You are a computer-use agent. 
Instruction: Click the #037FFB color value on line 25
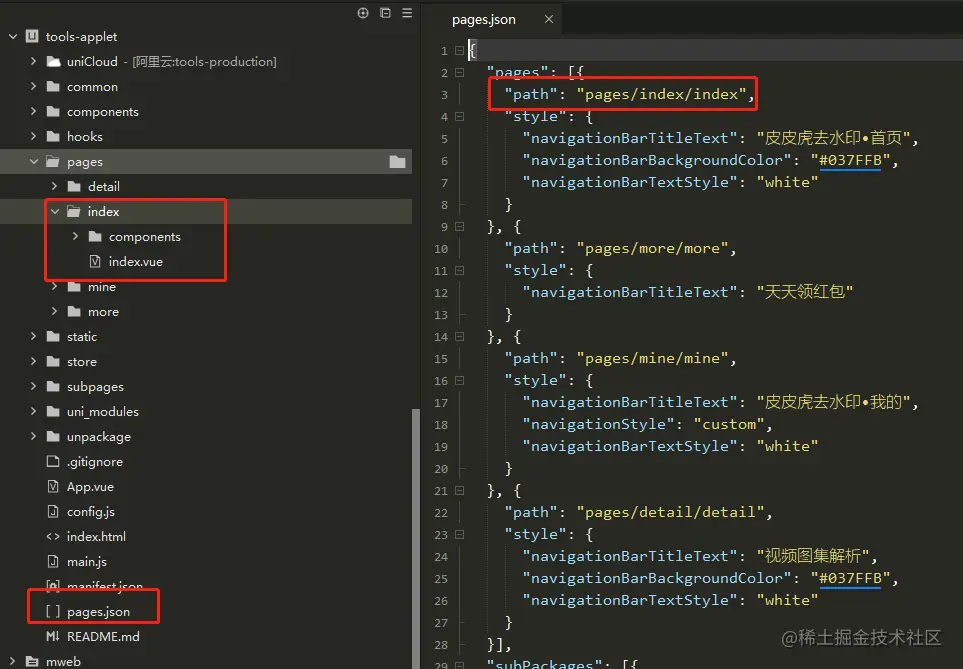point(850,578)
